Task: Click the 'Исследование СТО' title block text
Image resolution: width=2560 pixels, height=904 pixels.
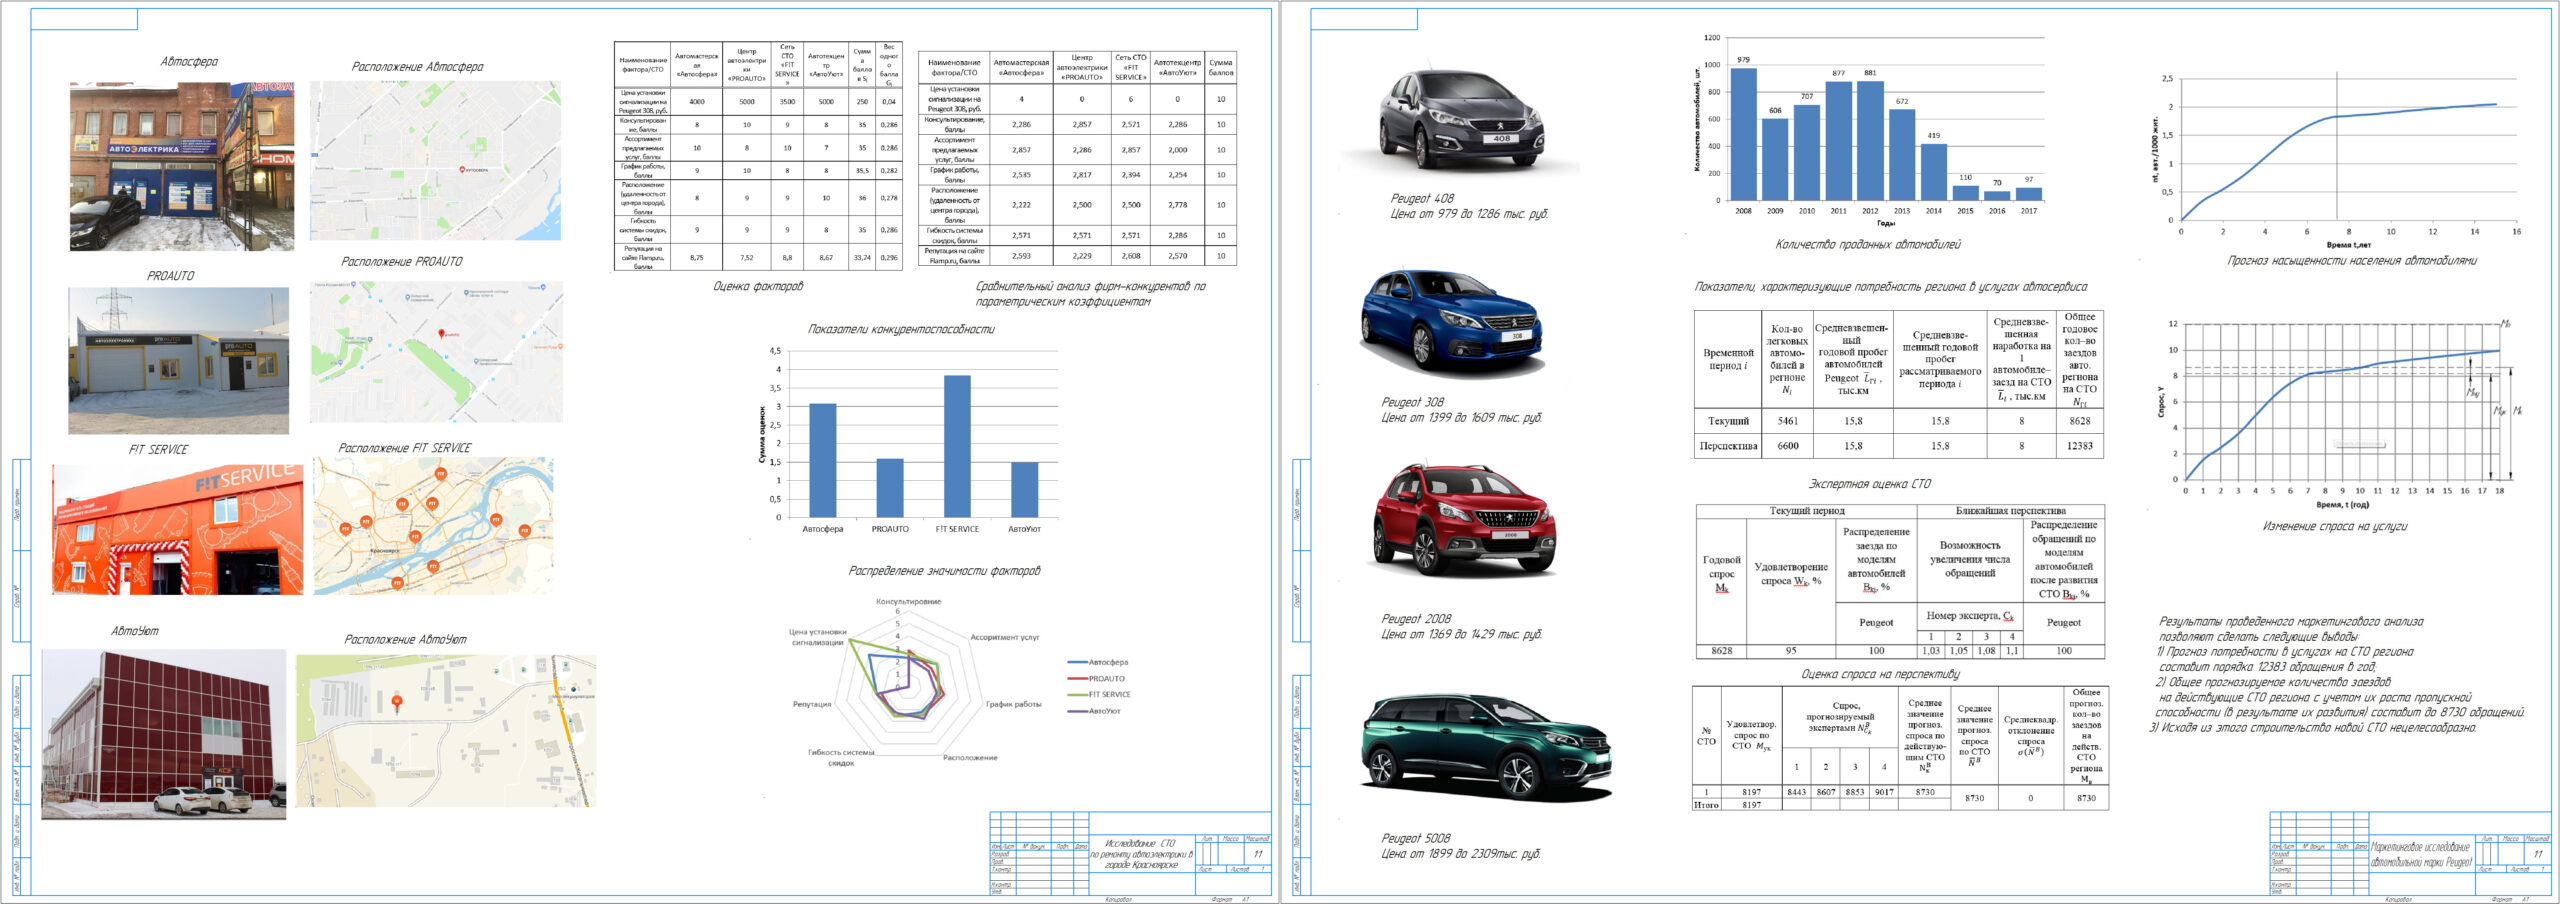Action: coord(1141,854)
